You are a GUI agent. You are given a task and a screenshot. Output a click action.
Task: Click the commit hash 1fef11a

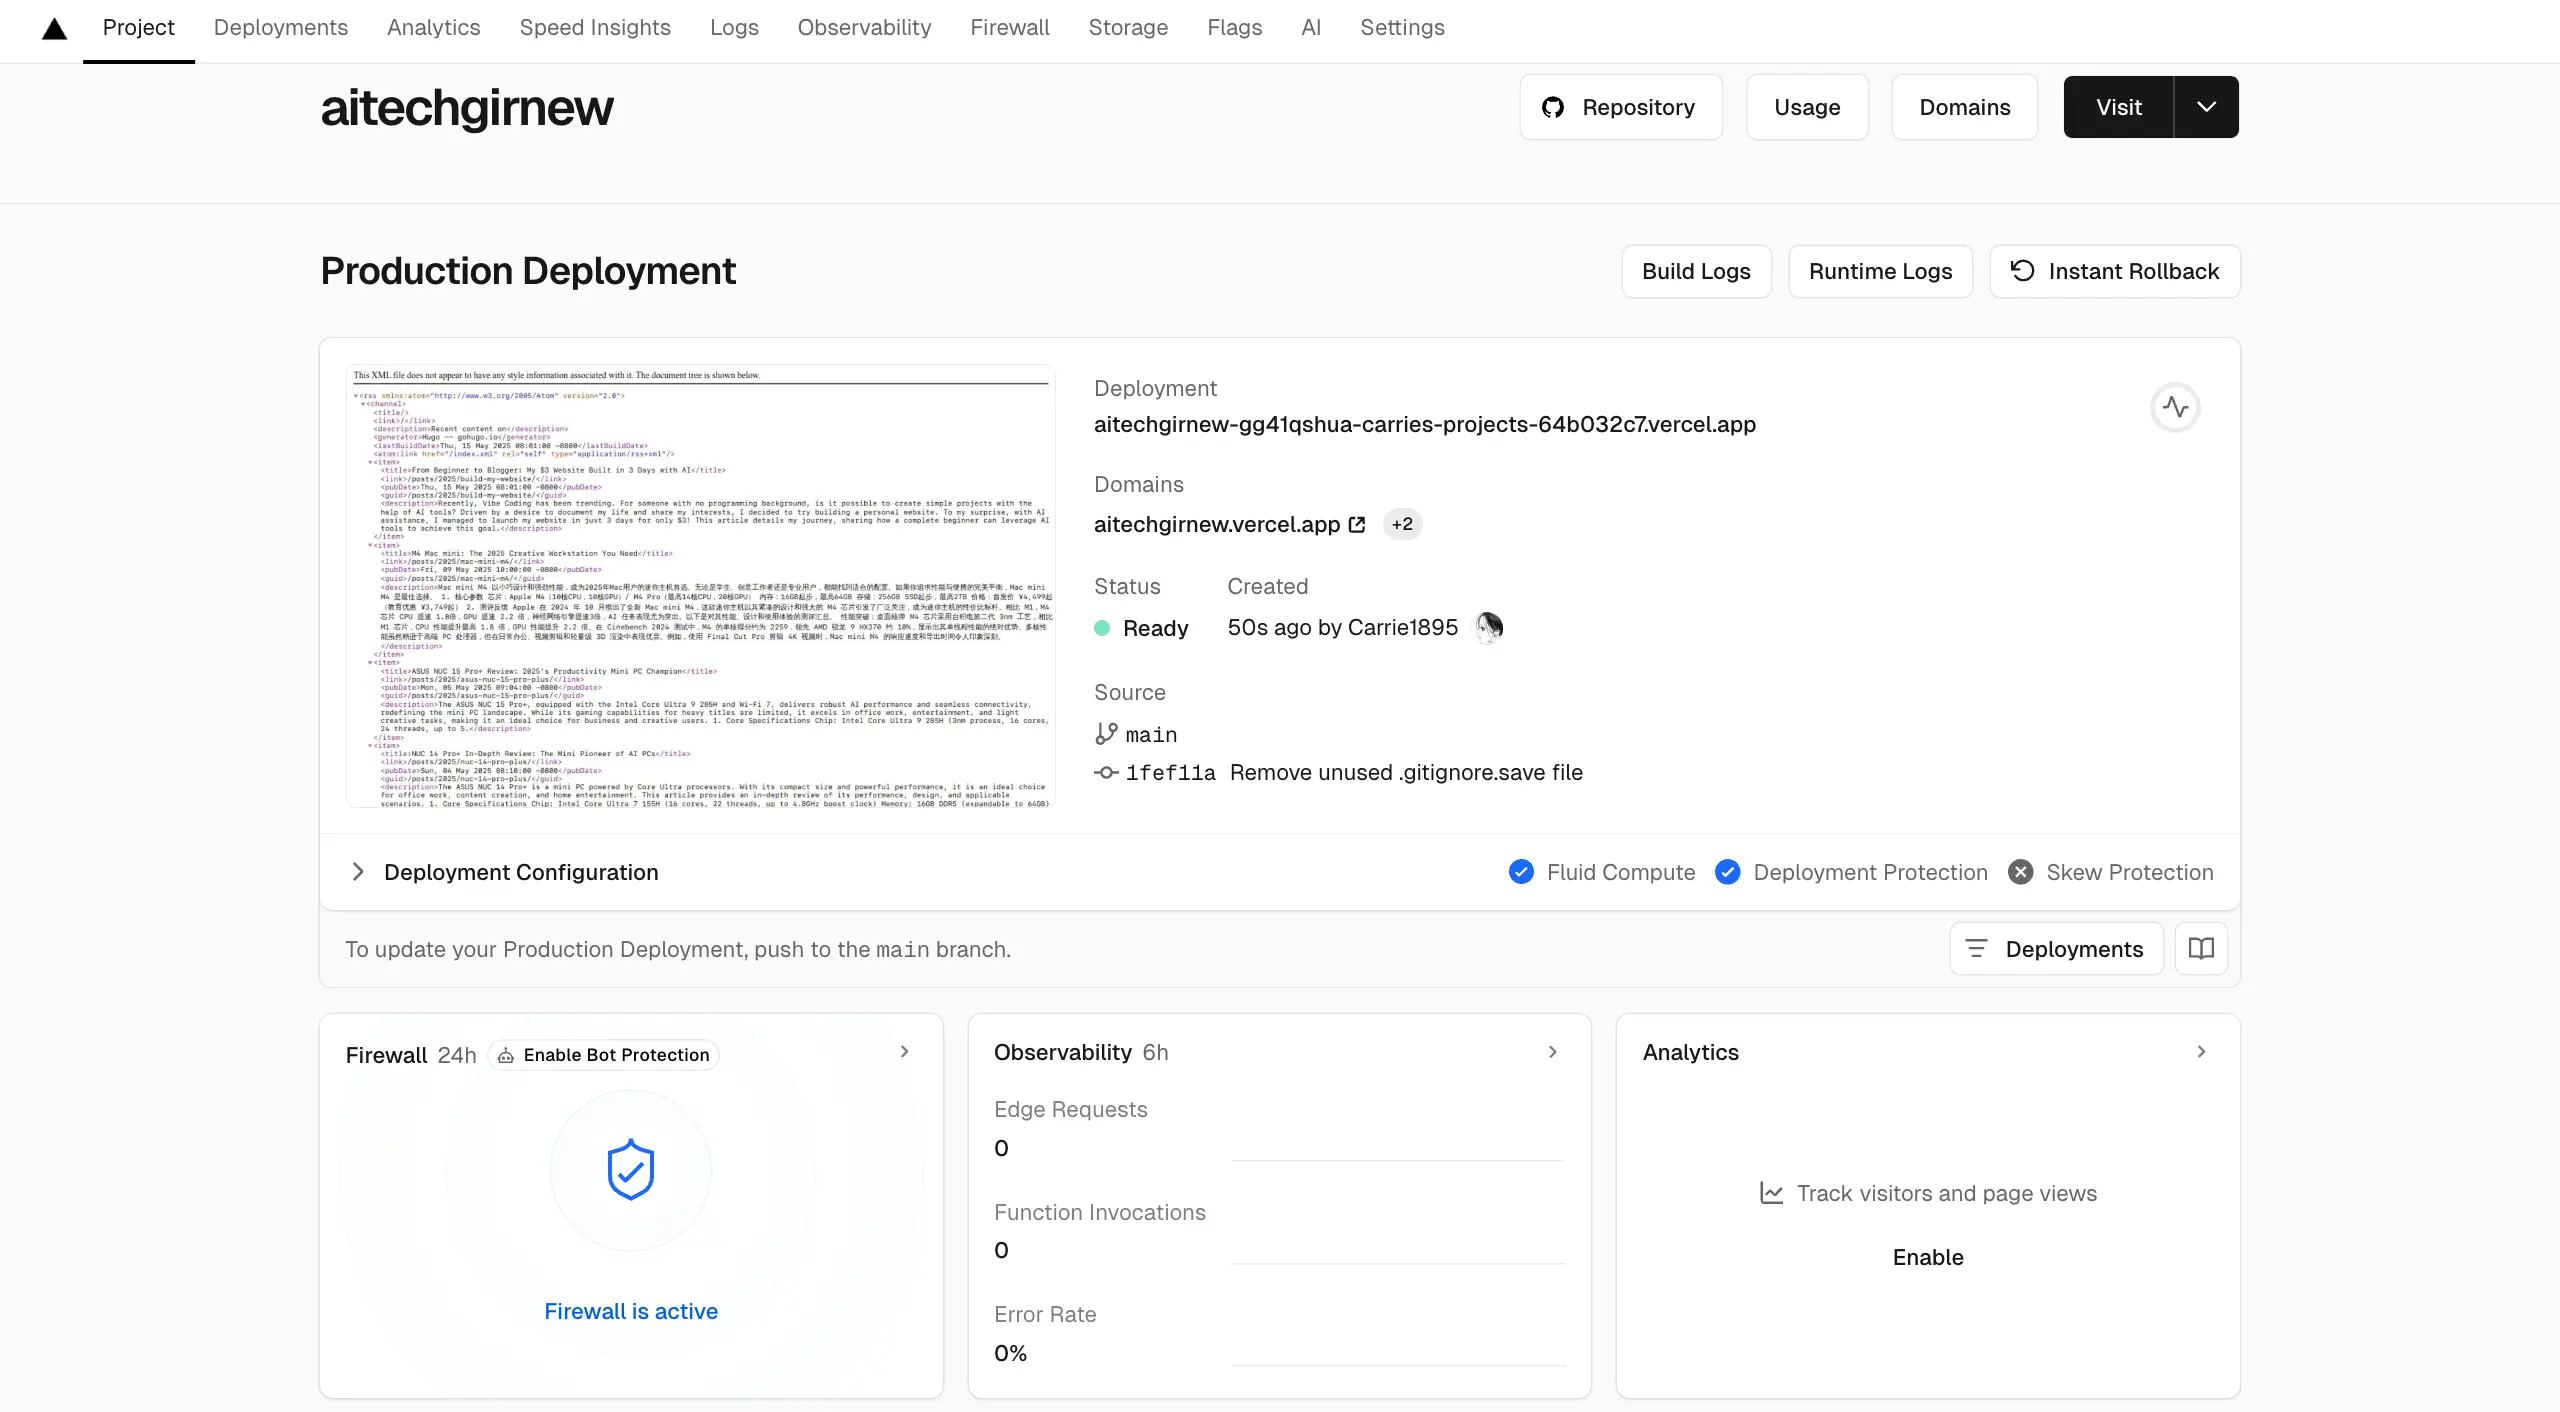(x=1170, y=772)
